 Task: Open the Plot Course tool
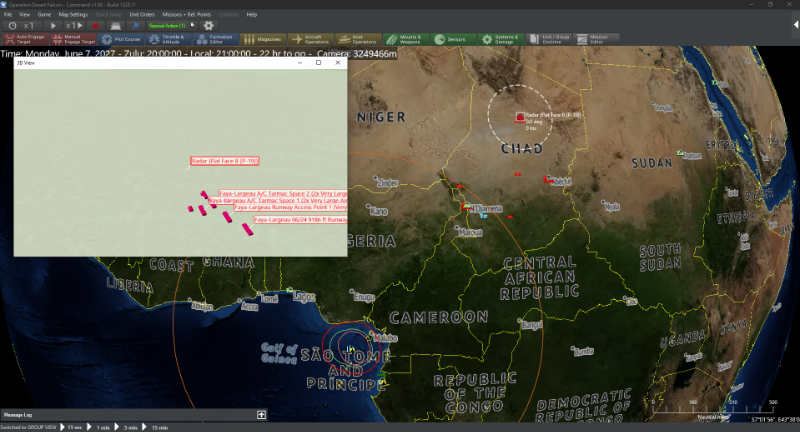pyautogui.click(x=121, y=39)
